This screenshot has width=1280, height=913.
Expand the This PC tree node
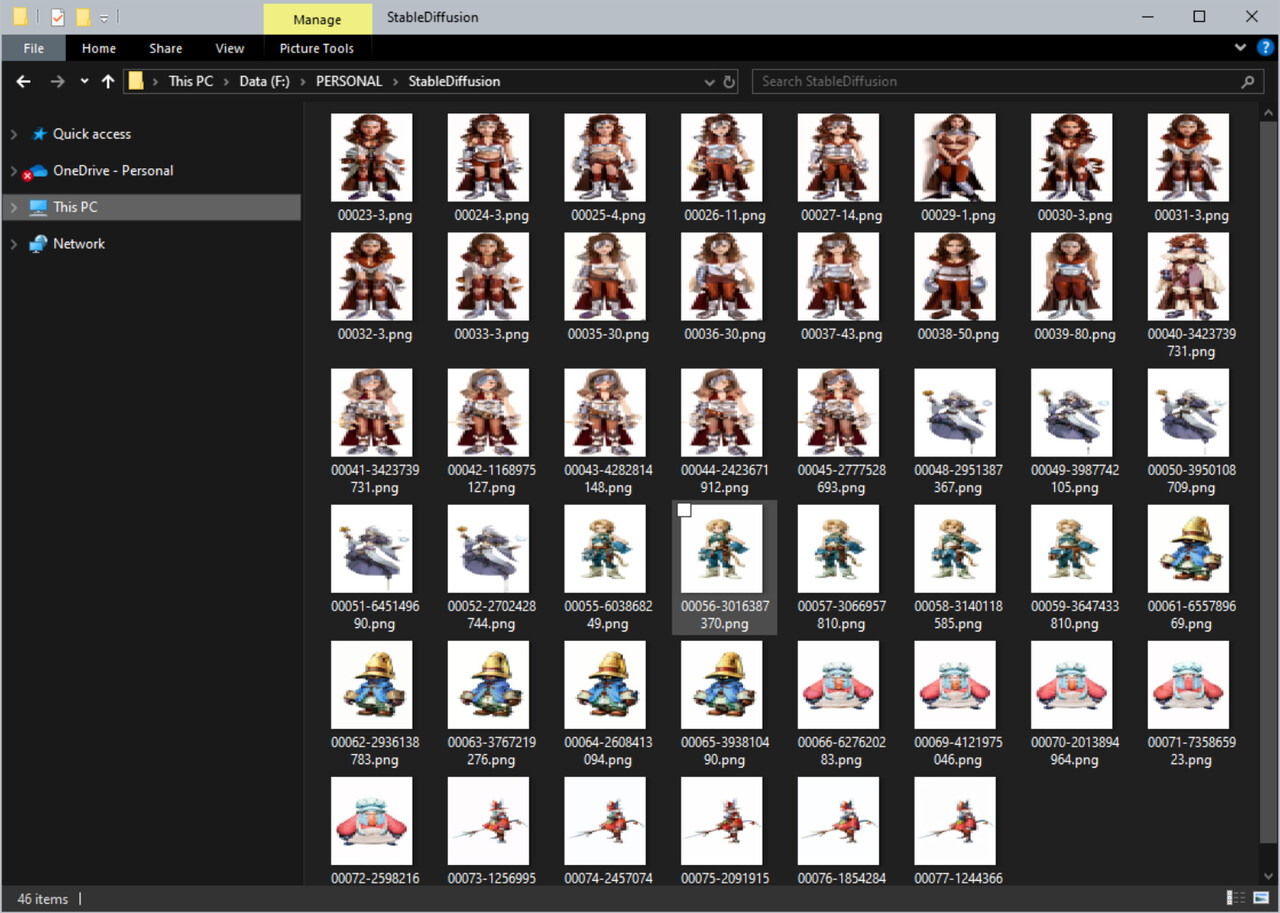tap(13, 207)
